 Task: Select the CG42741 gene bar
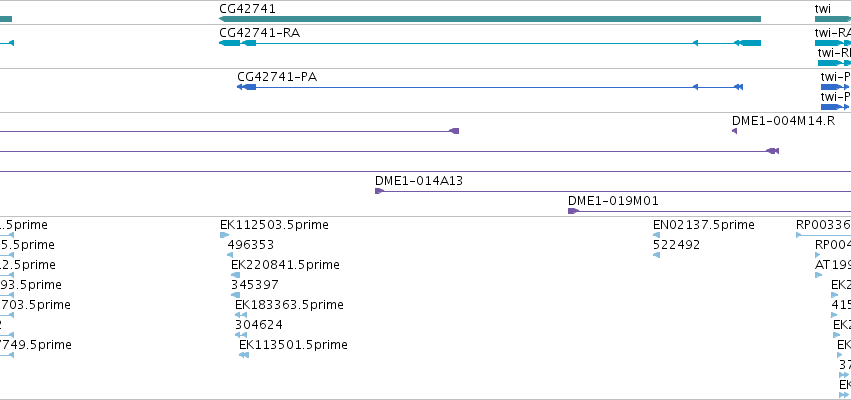[490, 19]
